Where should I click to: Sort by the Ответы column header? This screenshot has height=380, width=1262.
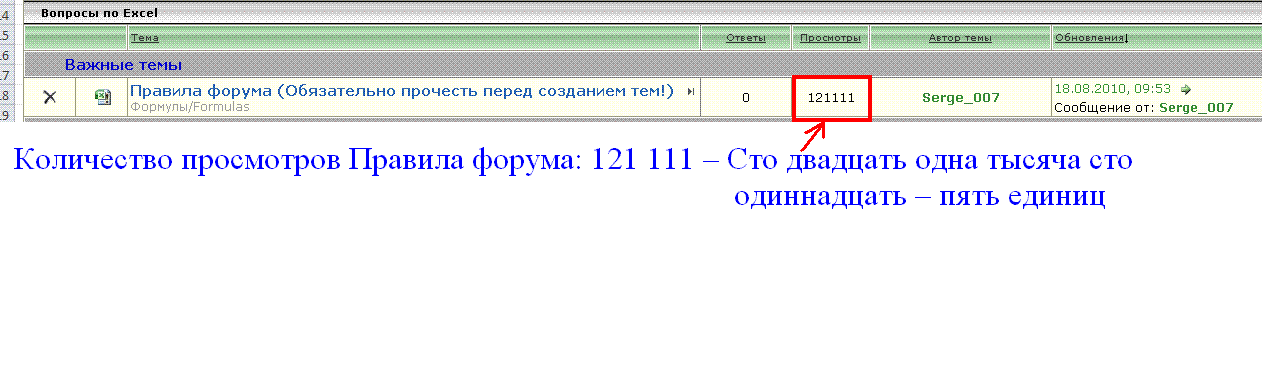(746, 38)
